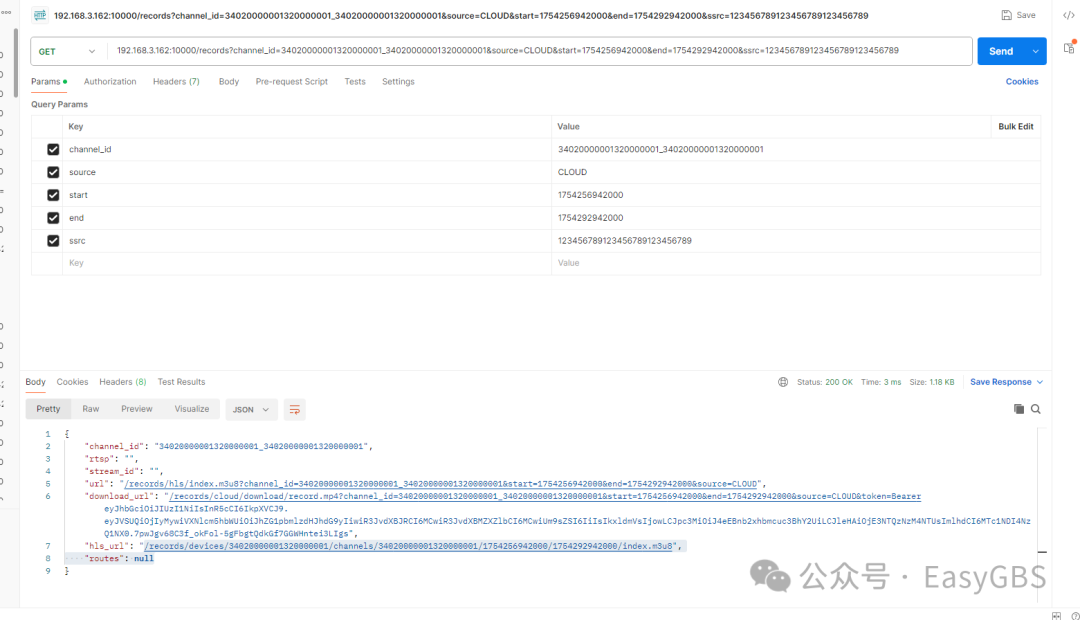The image size is (1080, 620).
Task: Open the request Headers (7) tab
Action: [x=176, y=81]
